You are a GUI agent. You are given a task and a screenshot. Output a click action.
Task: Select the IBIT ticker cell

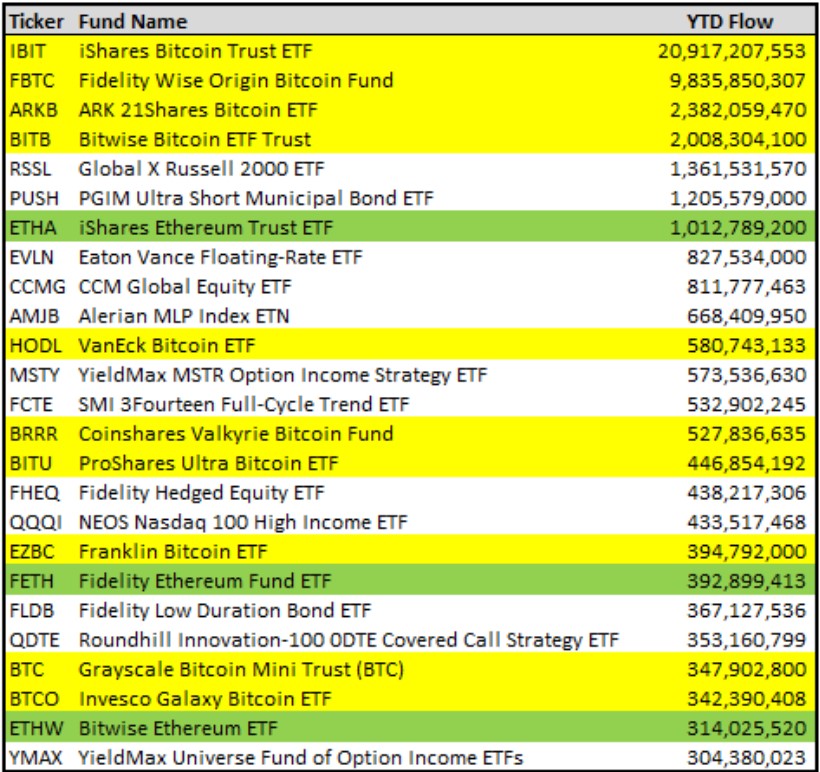(27, 51)
